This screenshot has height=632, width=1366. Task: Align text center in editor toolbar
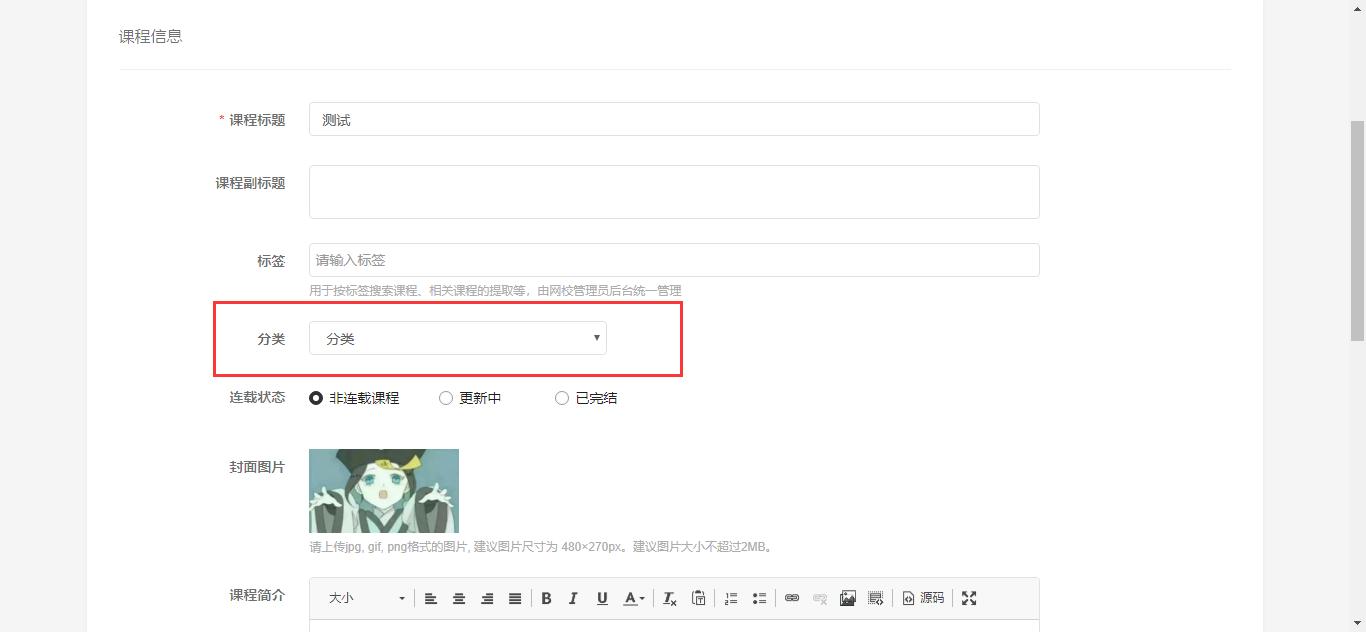pyautogui.click(x=459, y=598)
